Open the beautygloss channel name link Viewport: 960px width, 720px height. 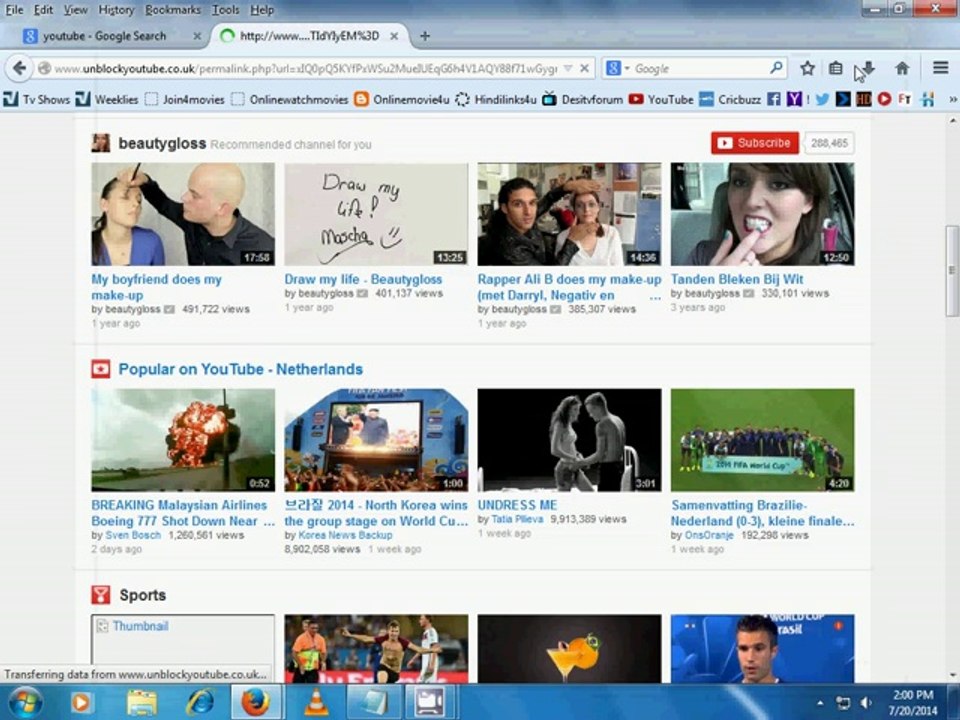pos(162,143)
